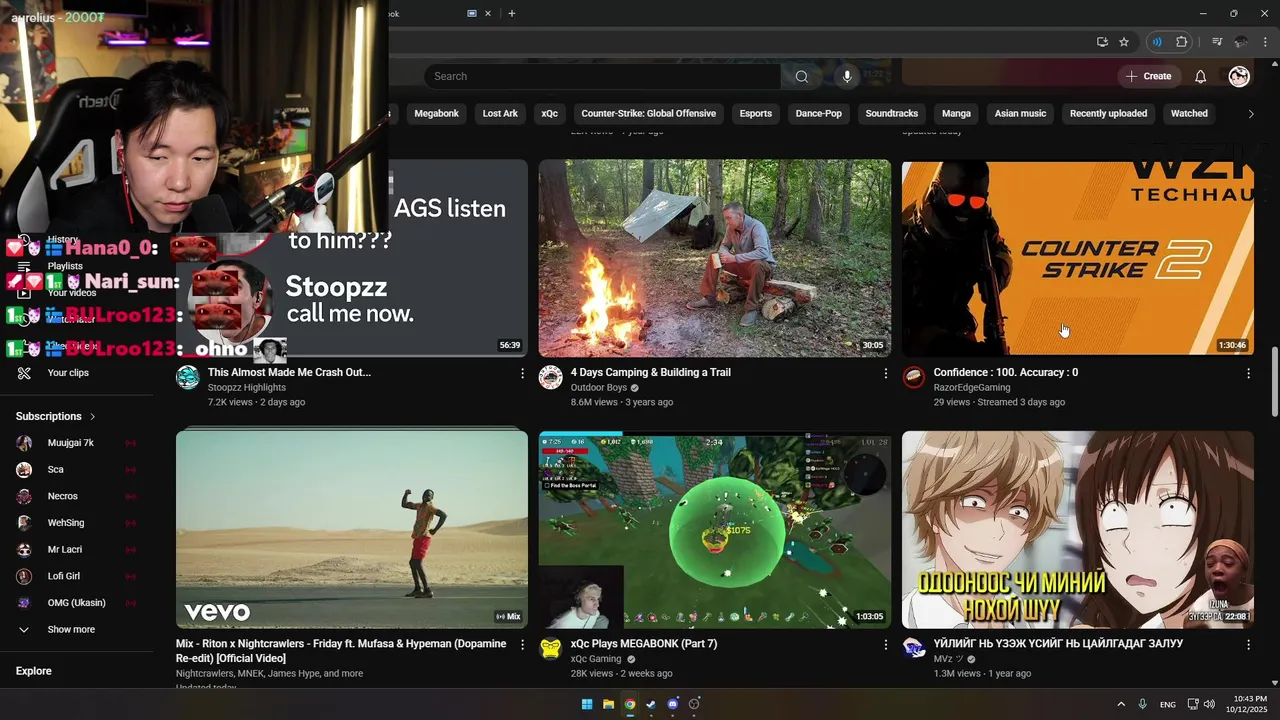
Task: Bookmark this page with star icon
Action: tap(1124, 42)
